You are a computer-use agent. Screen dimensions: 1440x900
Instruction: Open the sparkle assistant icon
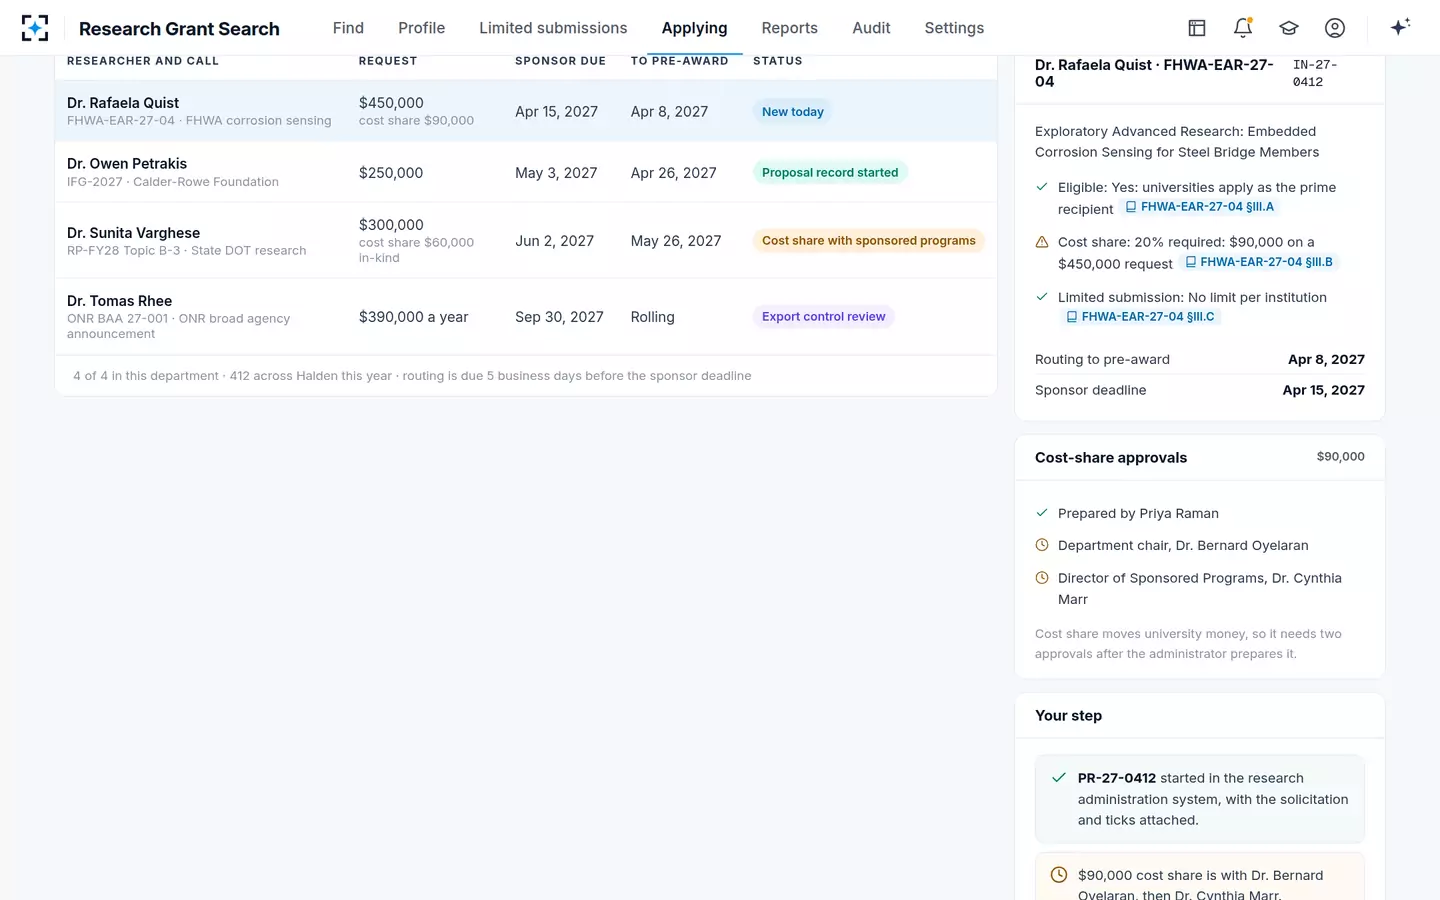1400,27
